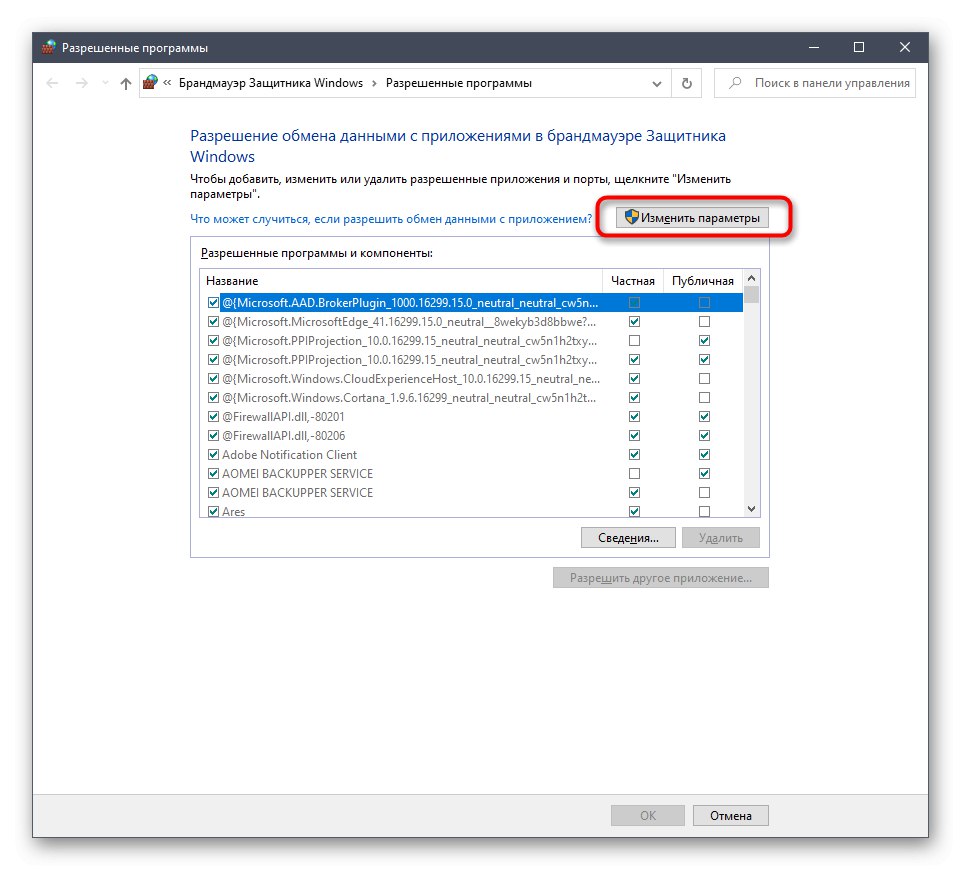Uncheck Adobe Notification Client
This screenshot has height=870, width=961.
click(213, 454)
